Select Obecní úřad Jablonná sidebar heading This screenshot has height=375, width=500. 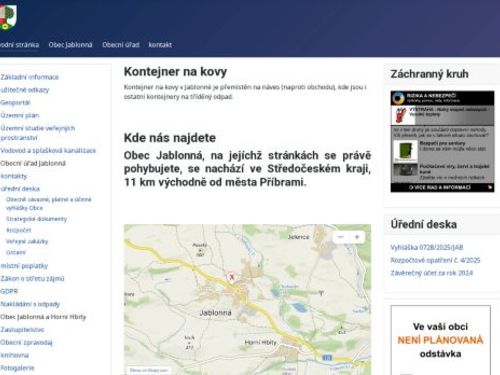click(33, 163)
